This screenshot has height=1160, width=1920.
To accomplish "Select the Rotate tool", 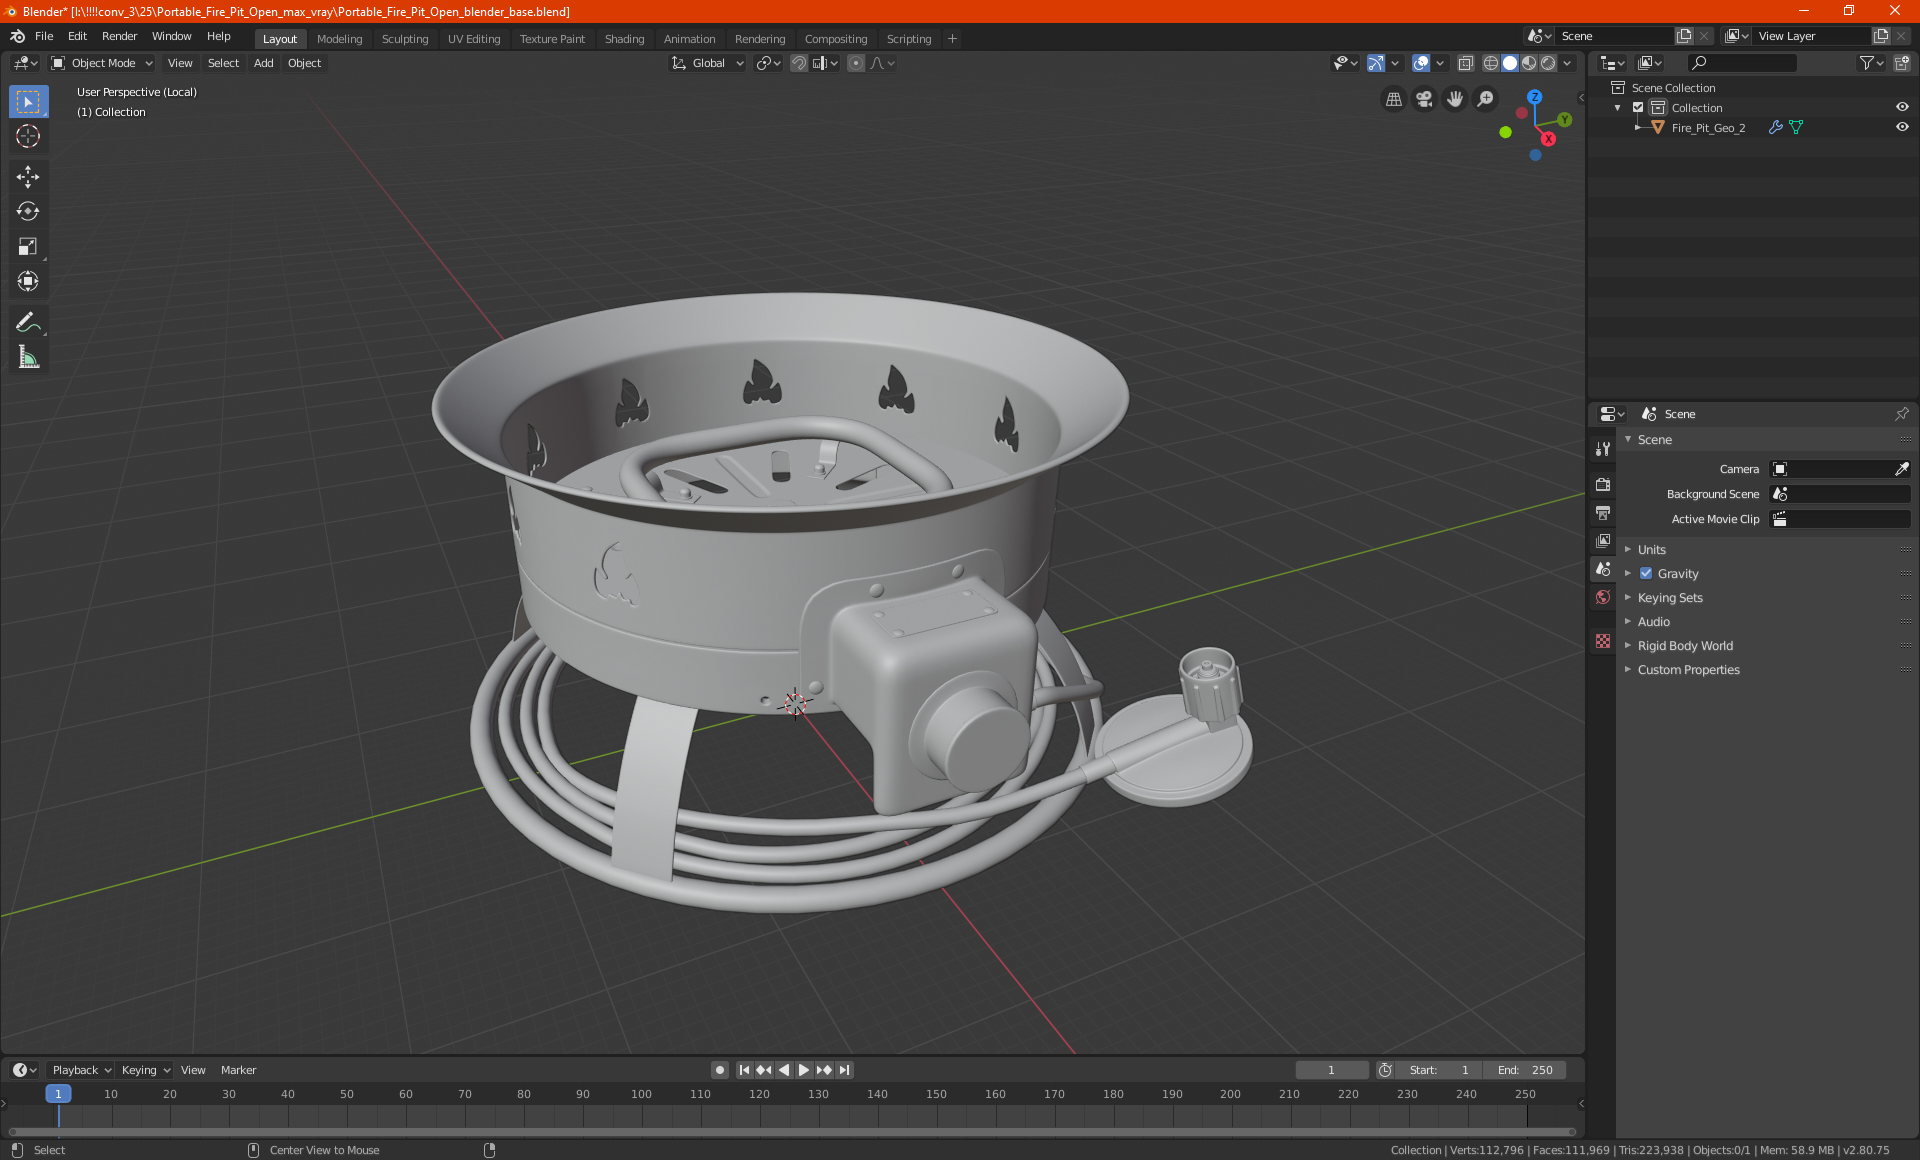I will (28, 211).
